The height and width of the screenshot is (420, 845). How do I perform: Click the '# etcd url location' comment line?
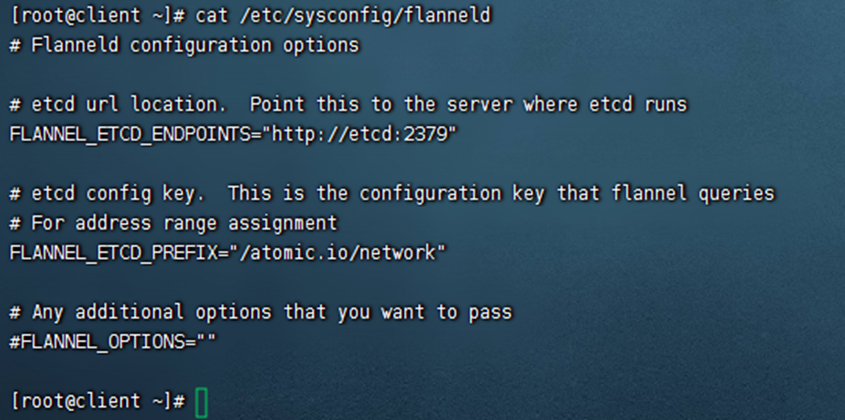(349, 104)
